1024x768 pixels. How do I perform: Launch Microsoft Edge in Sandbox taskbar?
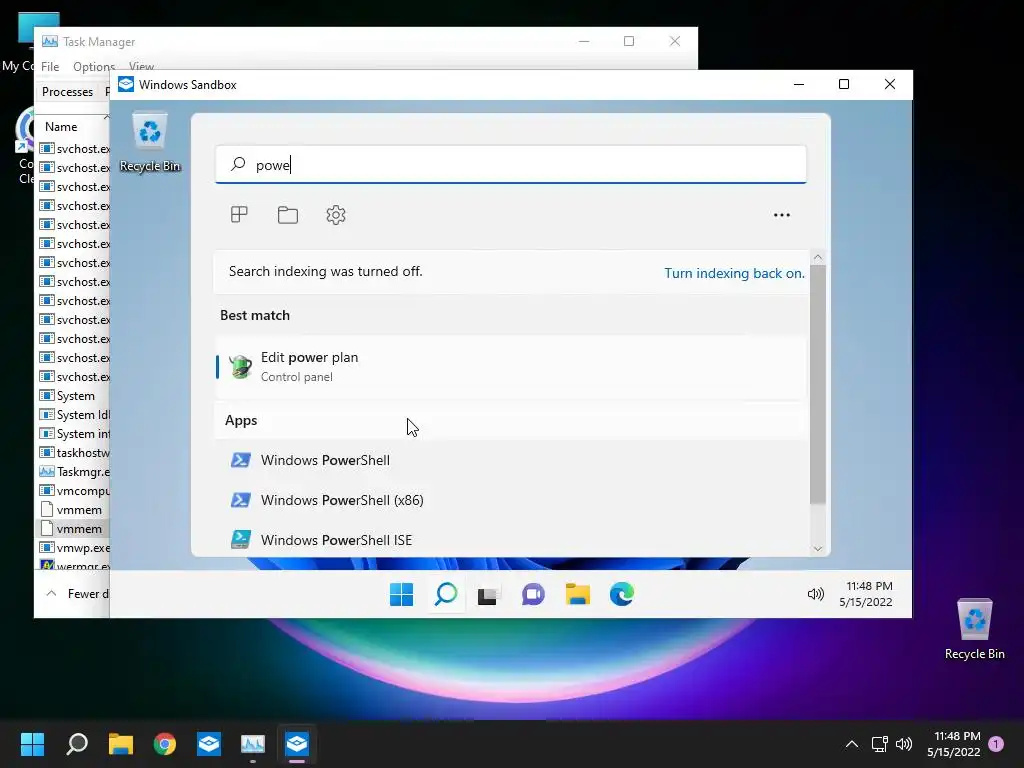[622, 594]
